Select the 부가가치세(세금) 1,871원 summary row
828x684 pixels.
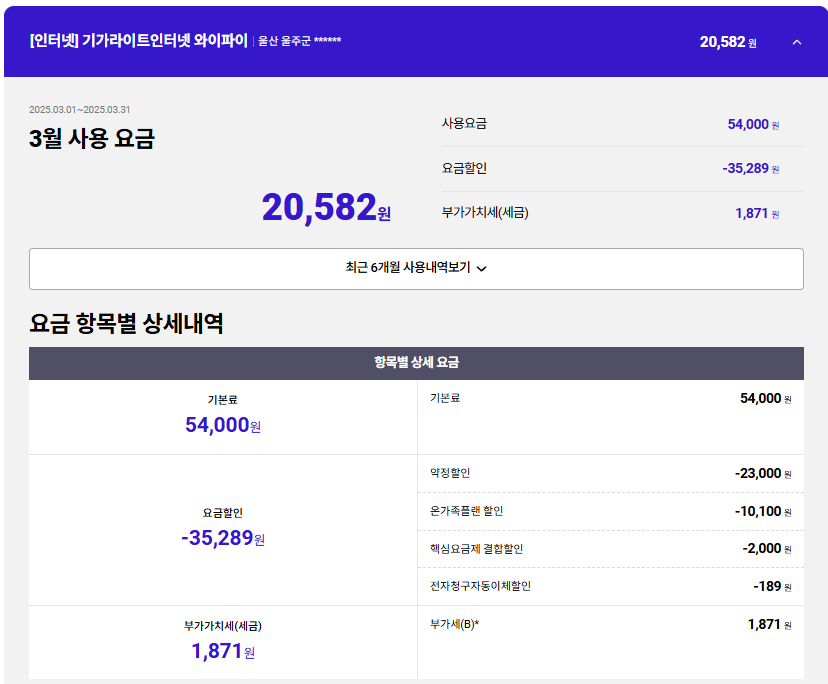tap(610, 213)
